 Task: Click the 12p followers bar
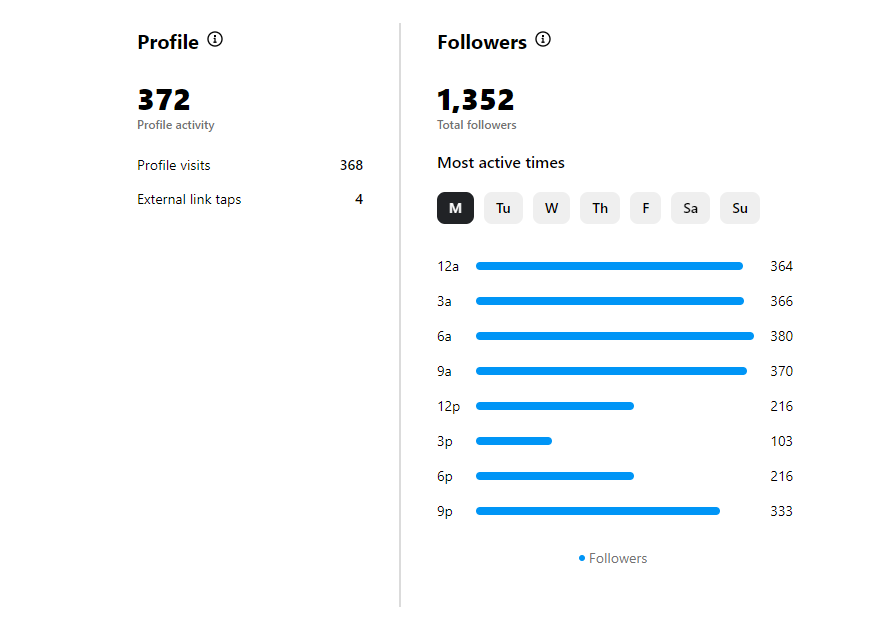click(555, 406)
